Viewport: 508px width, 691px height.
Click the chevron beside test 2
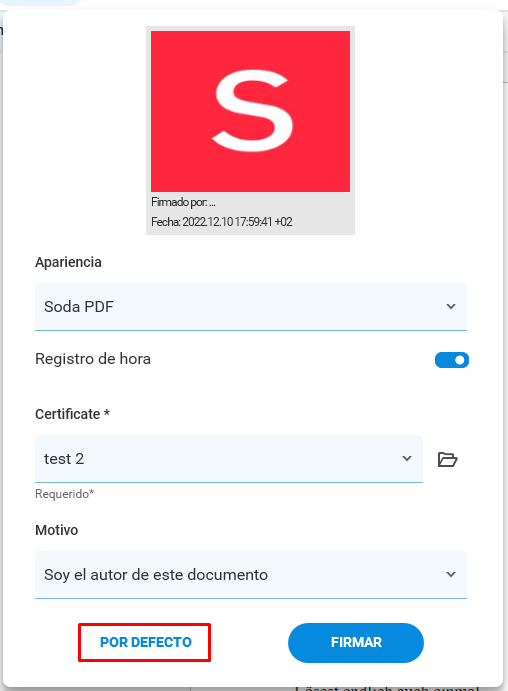coord(407,459)
